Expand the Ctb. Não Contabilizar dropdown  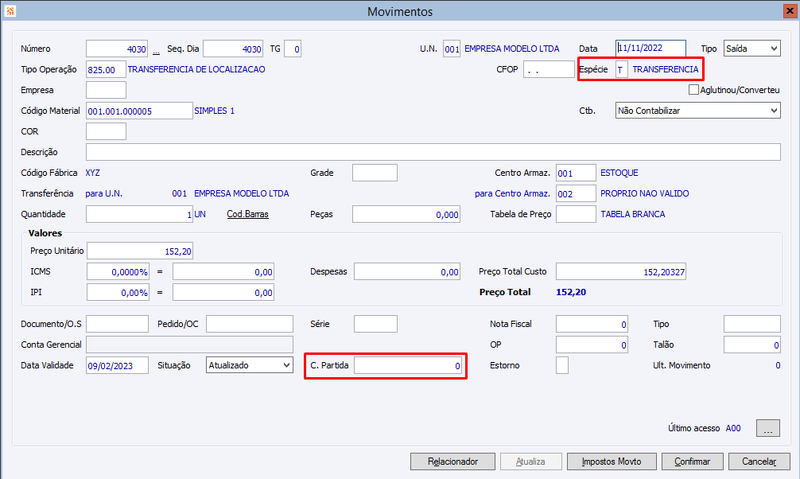[x=698, y=111]
